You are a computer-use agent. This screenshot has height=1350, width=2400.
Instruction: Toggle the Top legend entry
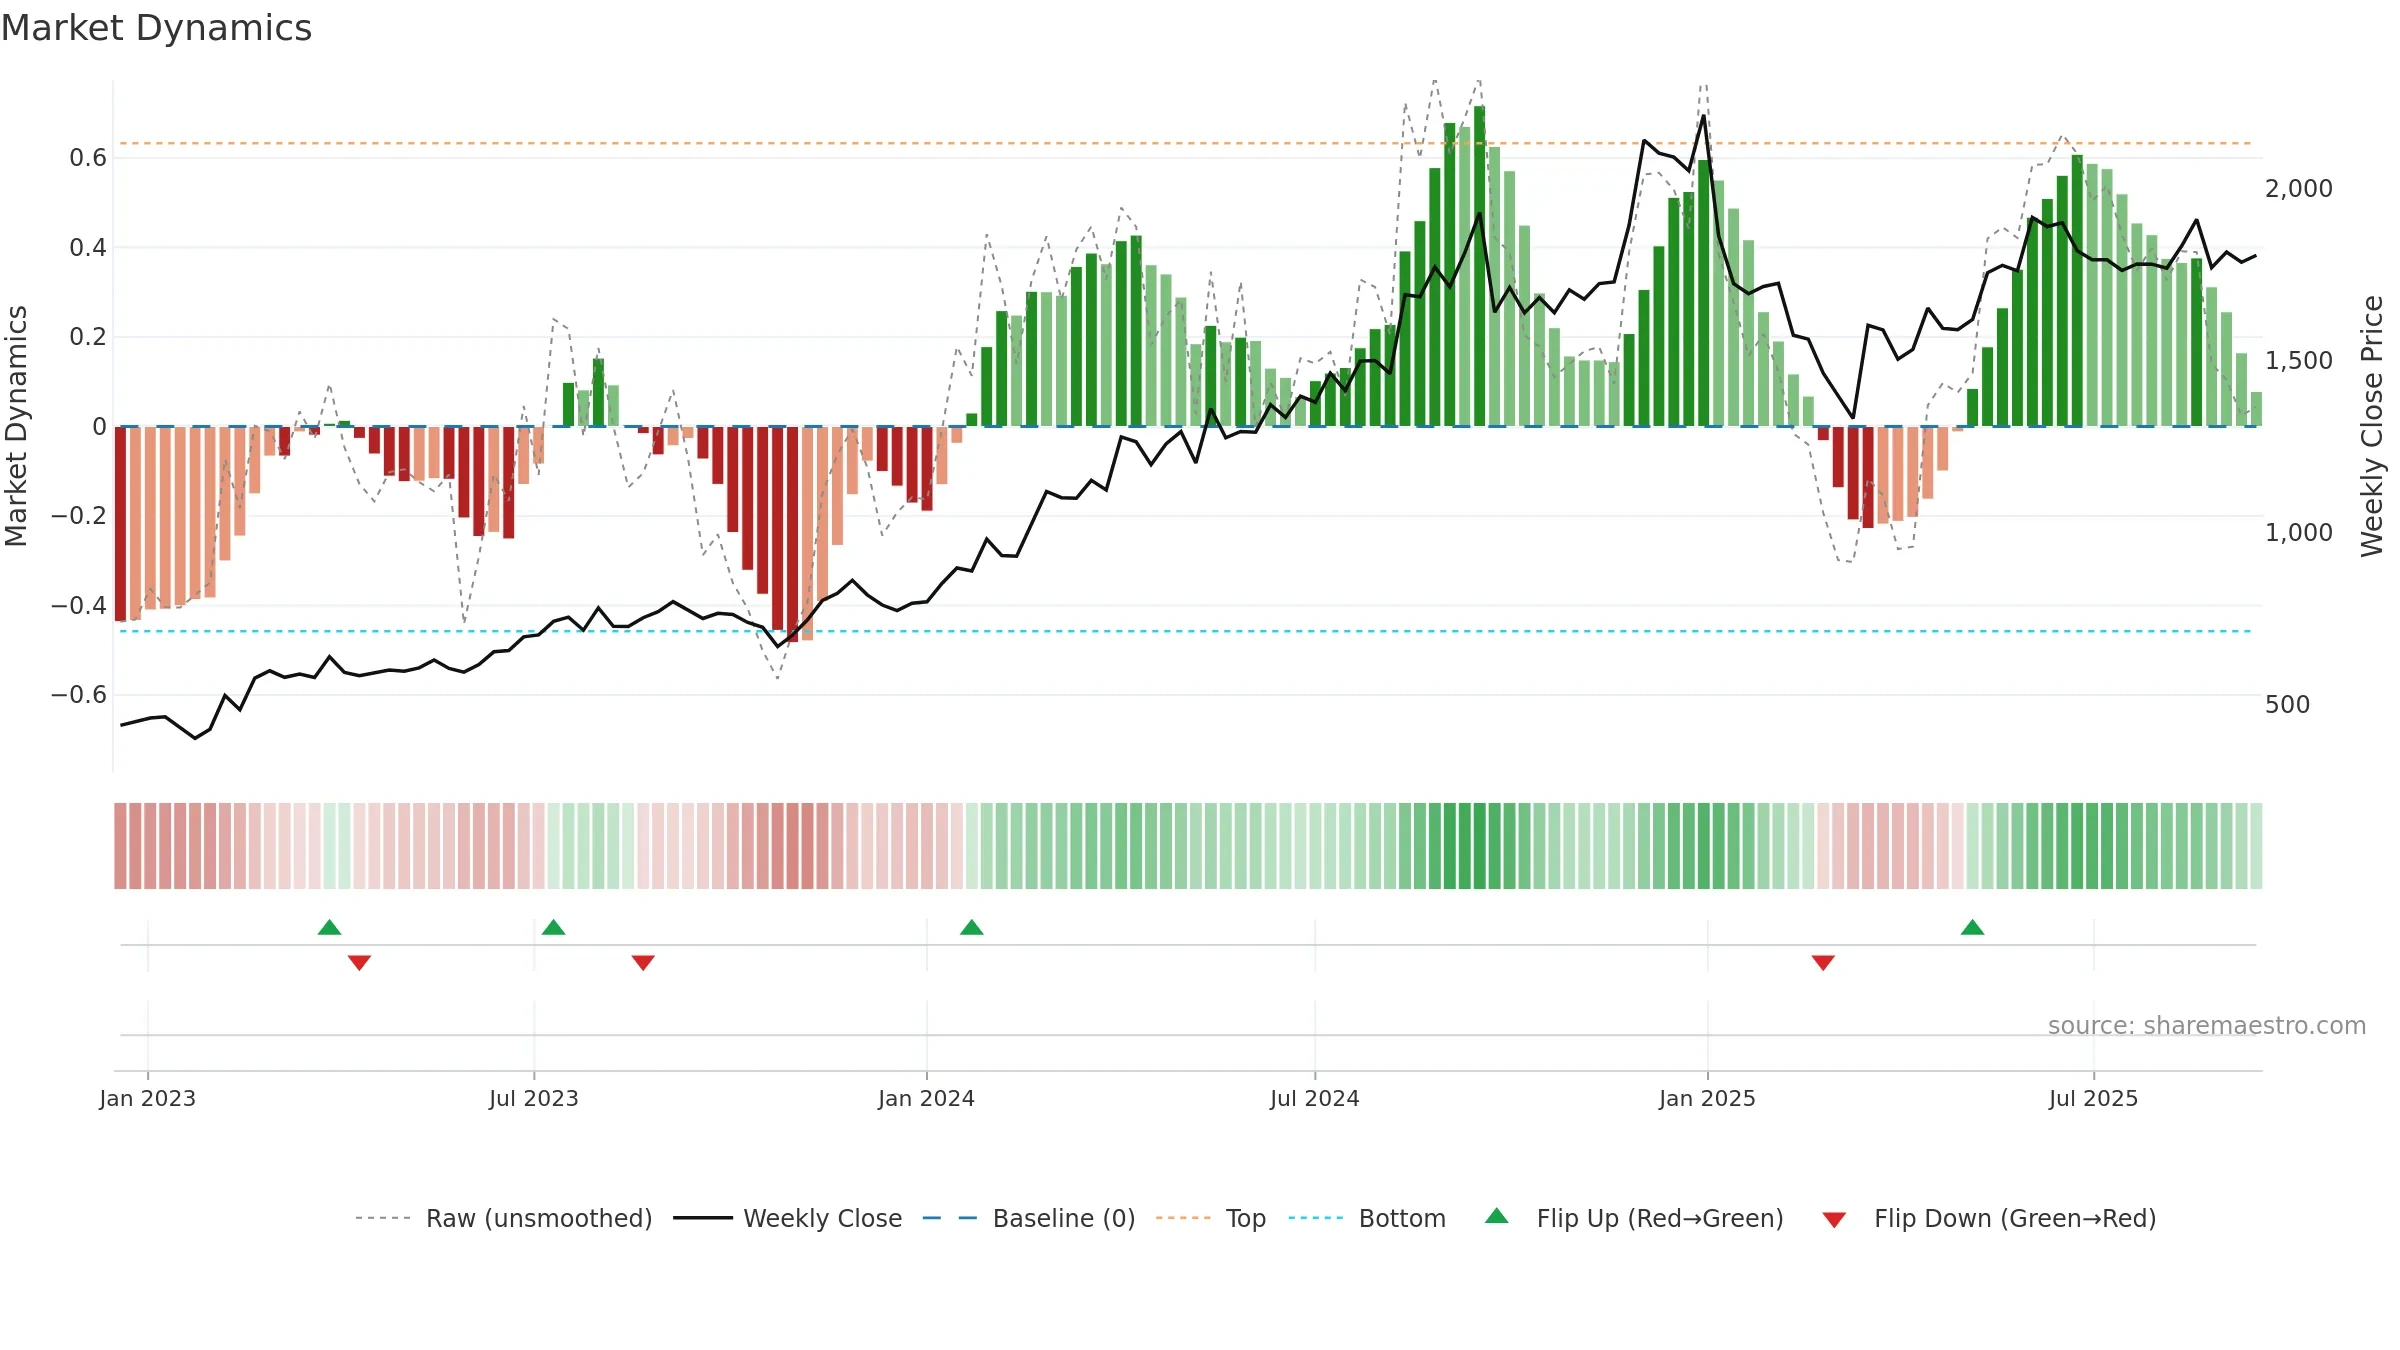(x=1210, y=1218)
